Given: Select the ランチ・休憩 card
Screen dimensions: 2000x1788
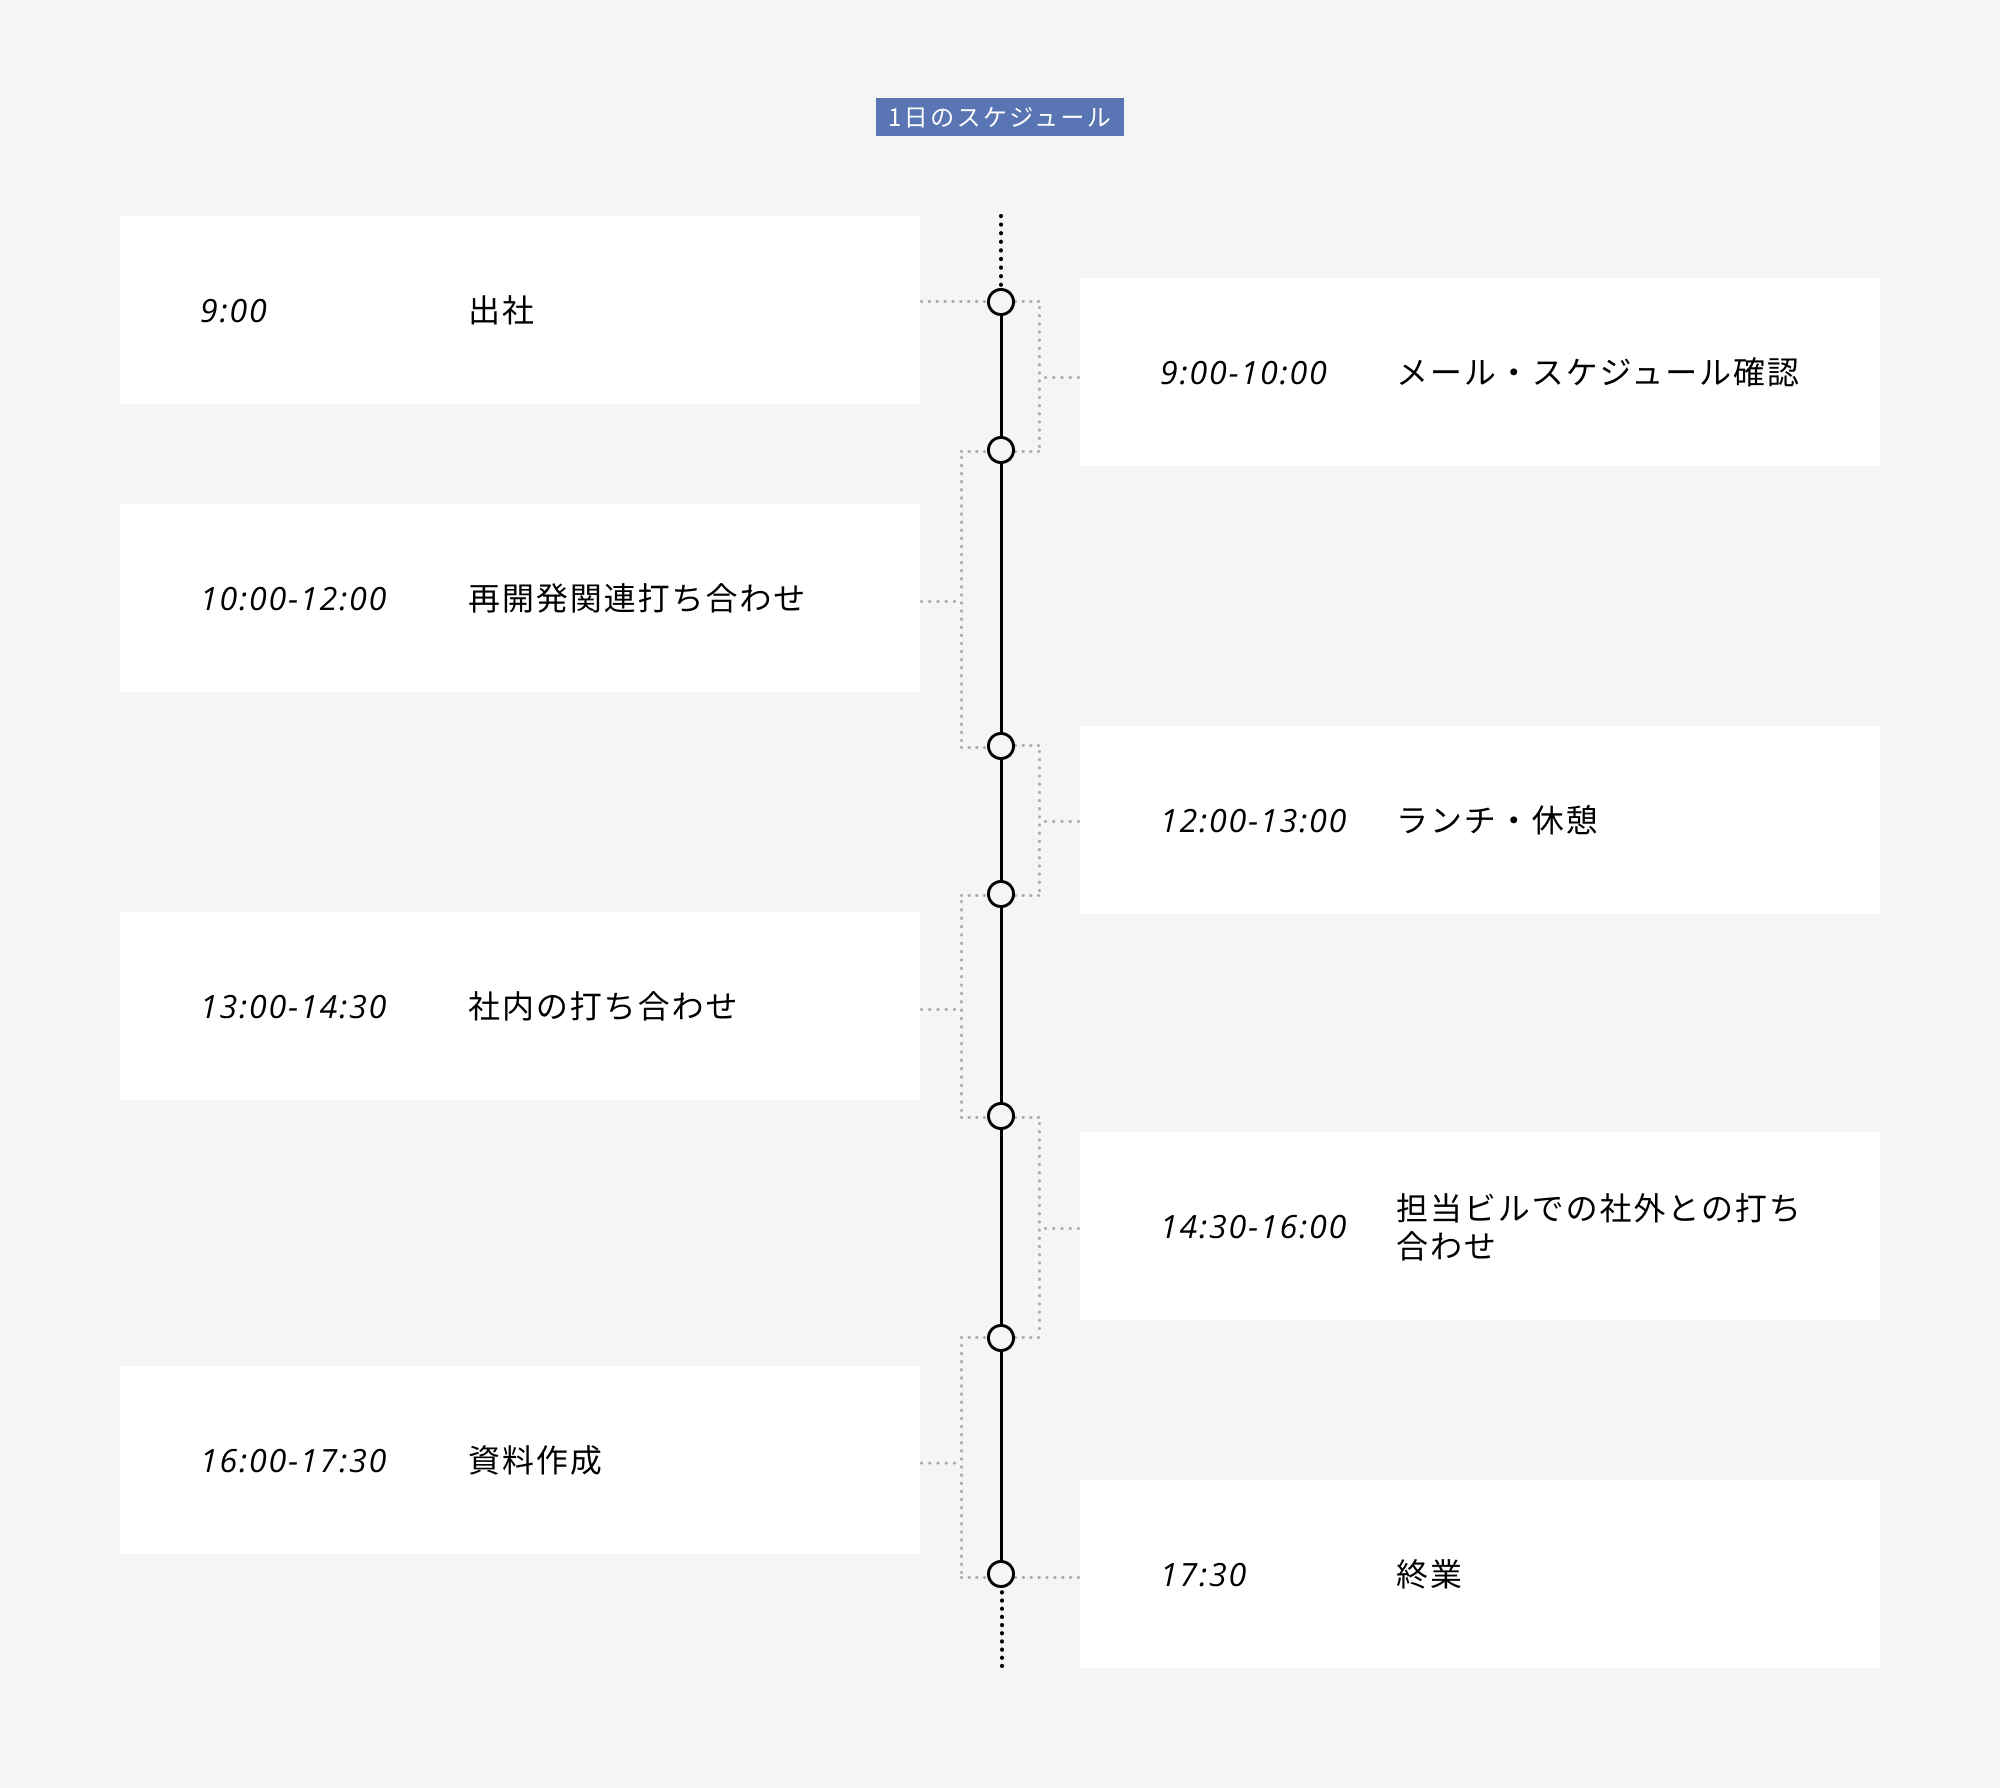Looking at the screenshot, I should click(x=1479, y=820).
